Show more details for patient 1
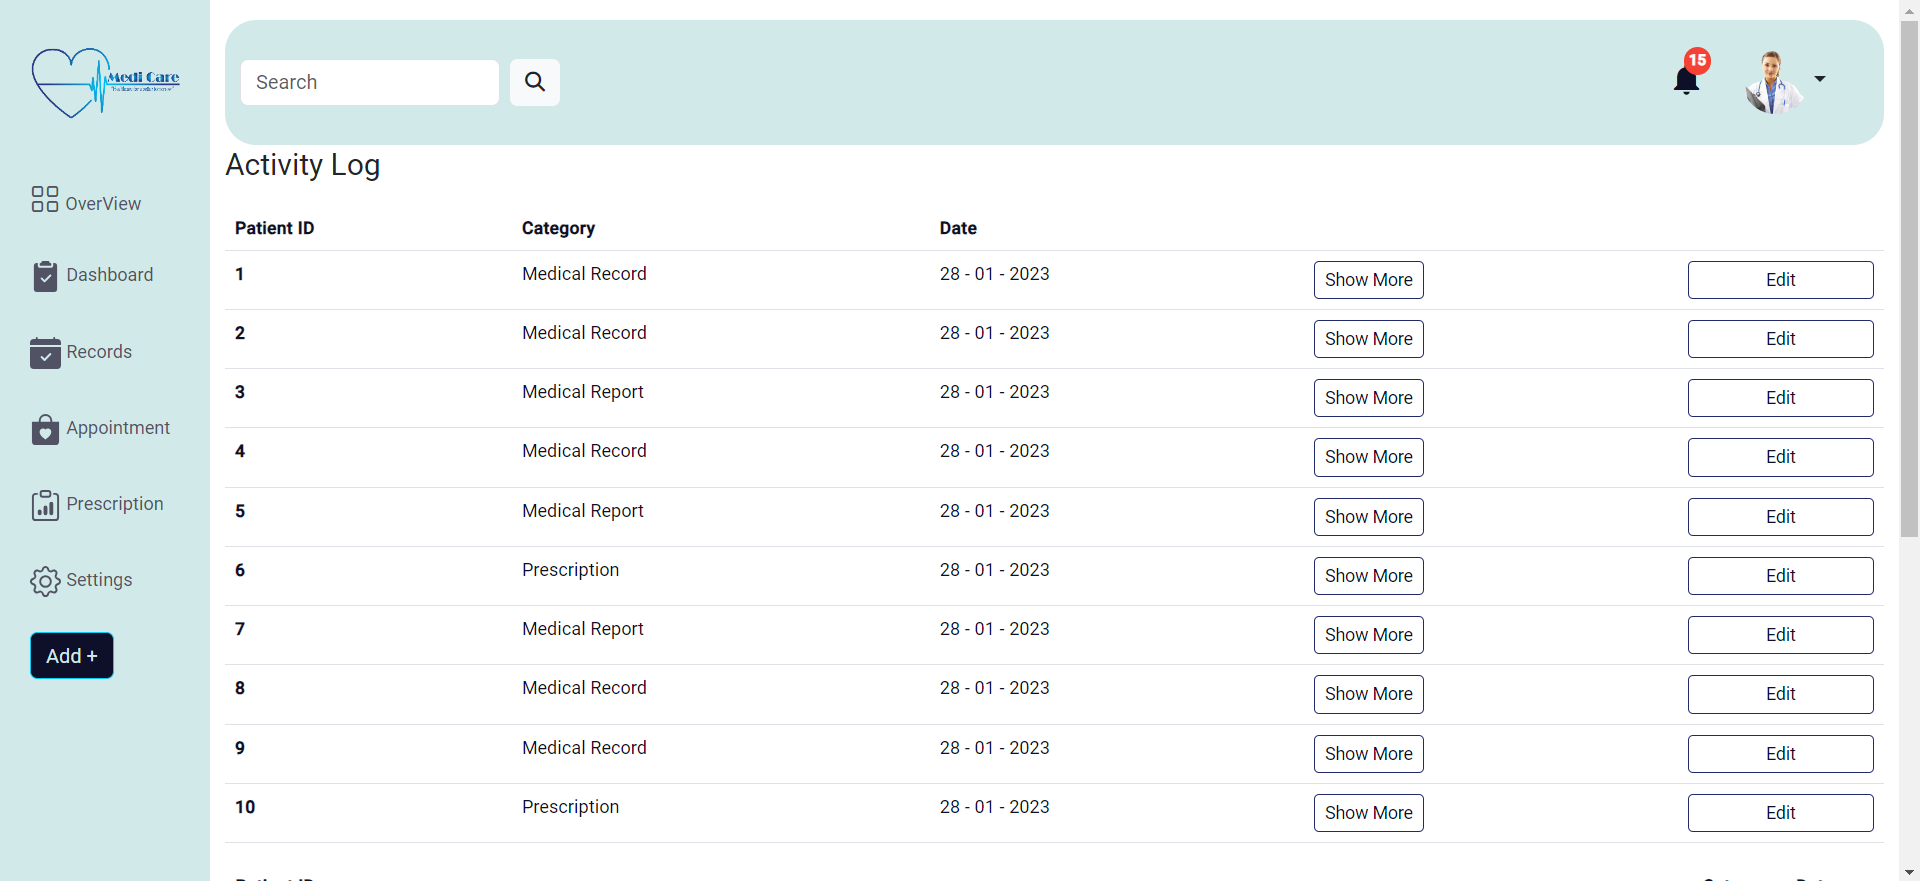This screenshot has height=881, width=1920. (x=1368, y=280)
